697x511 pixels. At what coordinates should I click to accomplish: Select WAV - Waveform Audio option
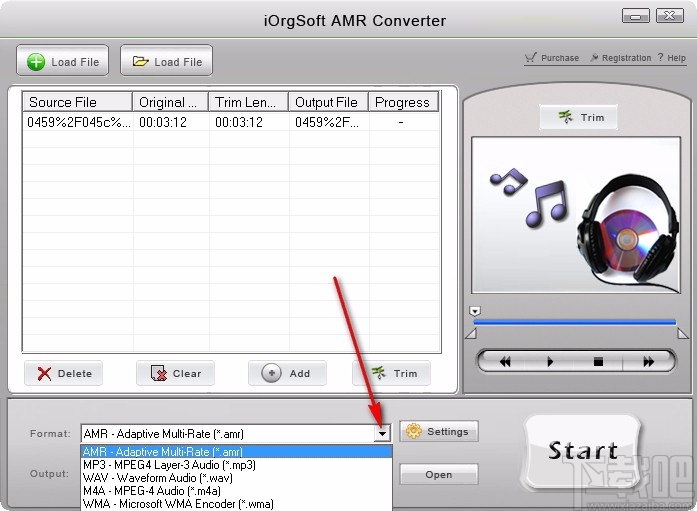point(236,478)
